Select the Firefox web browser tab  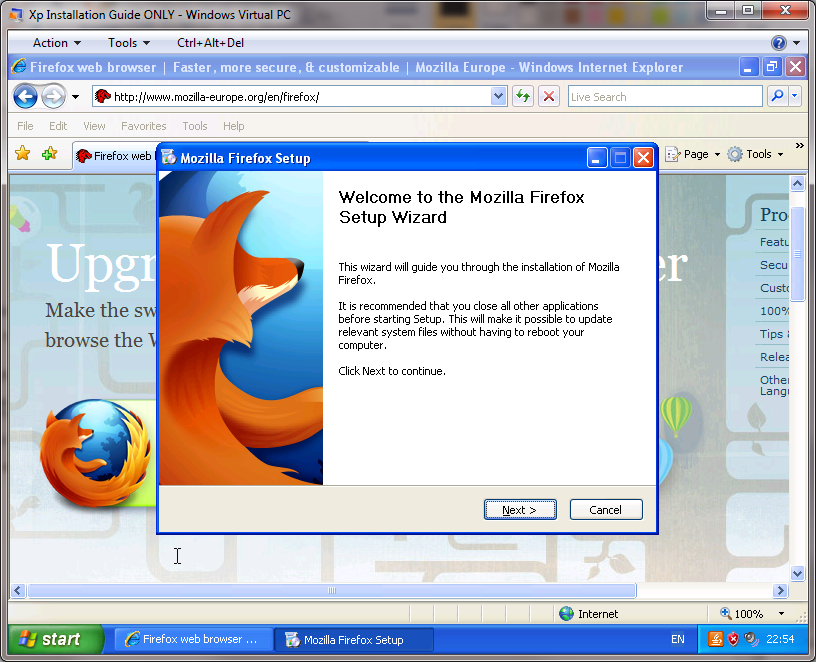click(114, 156)
